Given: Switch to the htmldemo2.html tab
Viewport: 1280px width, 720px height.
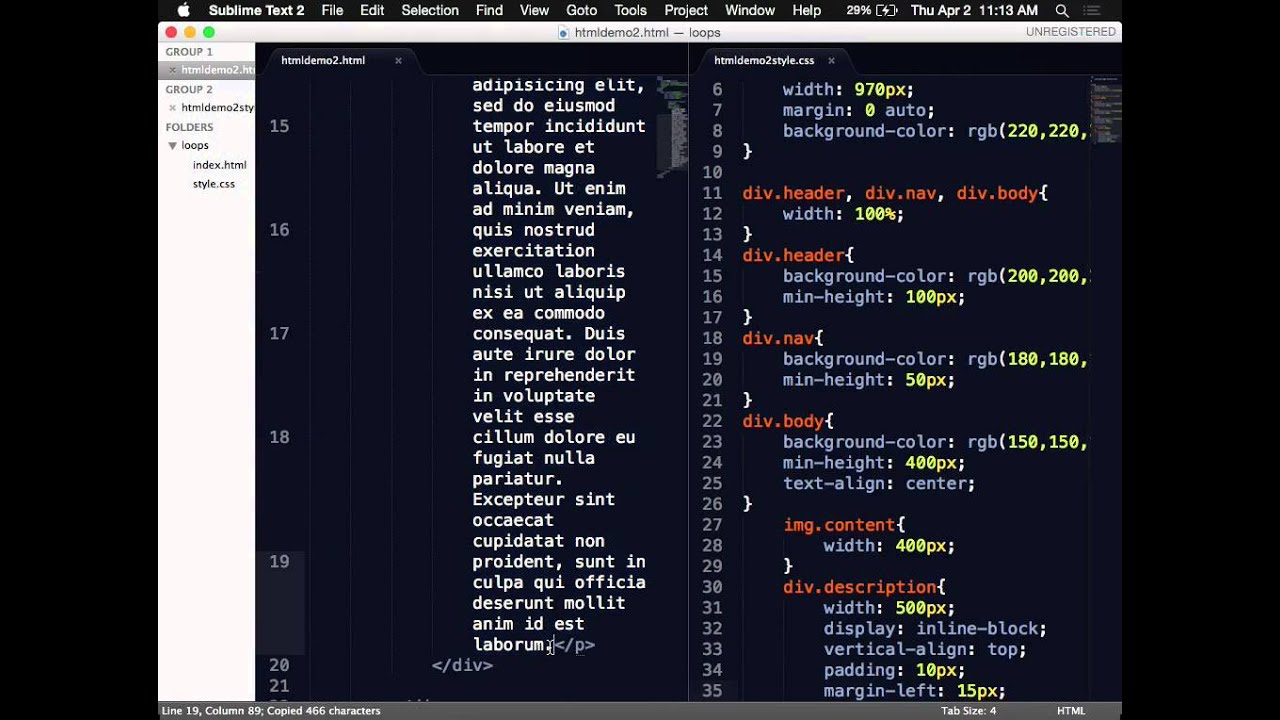Looking at the screenshot, I should pyautogui.click(x=322, y=60).
